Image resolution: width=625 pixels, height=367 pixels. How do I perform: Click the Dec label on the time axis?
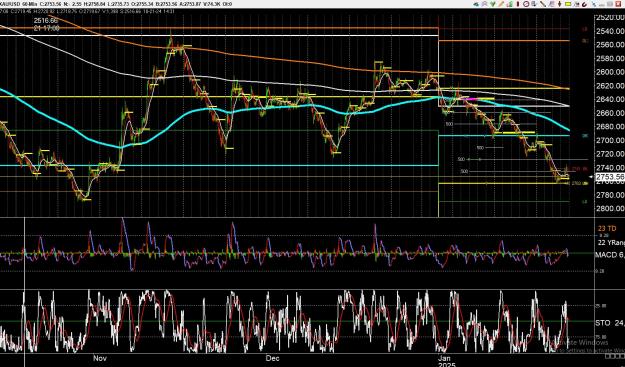coord(273,358)
